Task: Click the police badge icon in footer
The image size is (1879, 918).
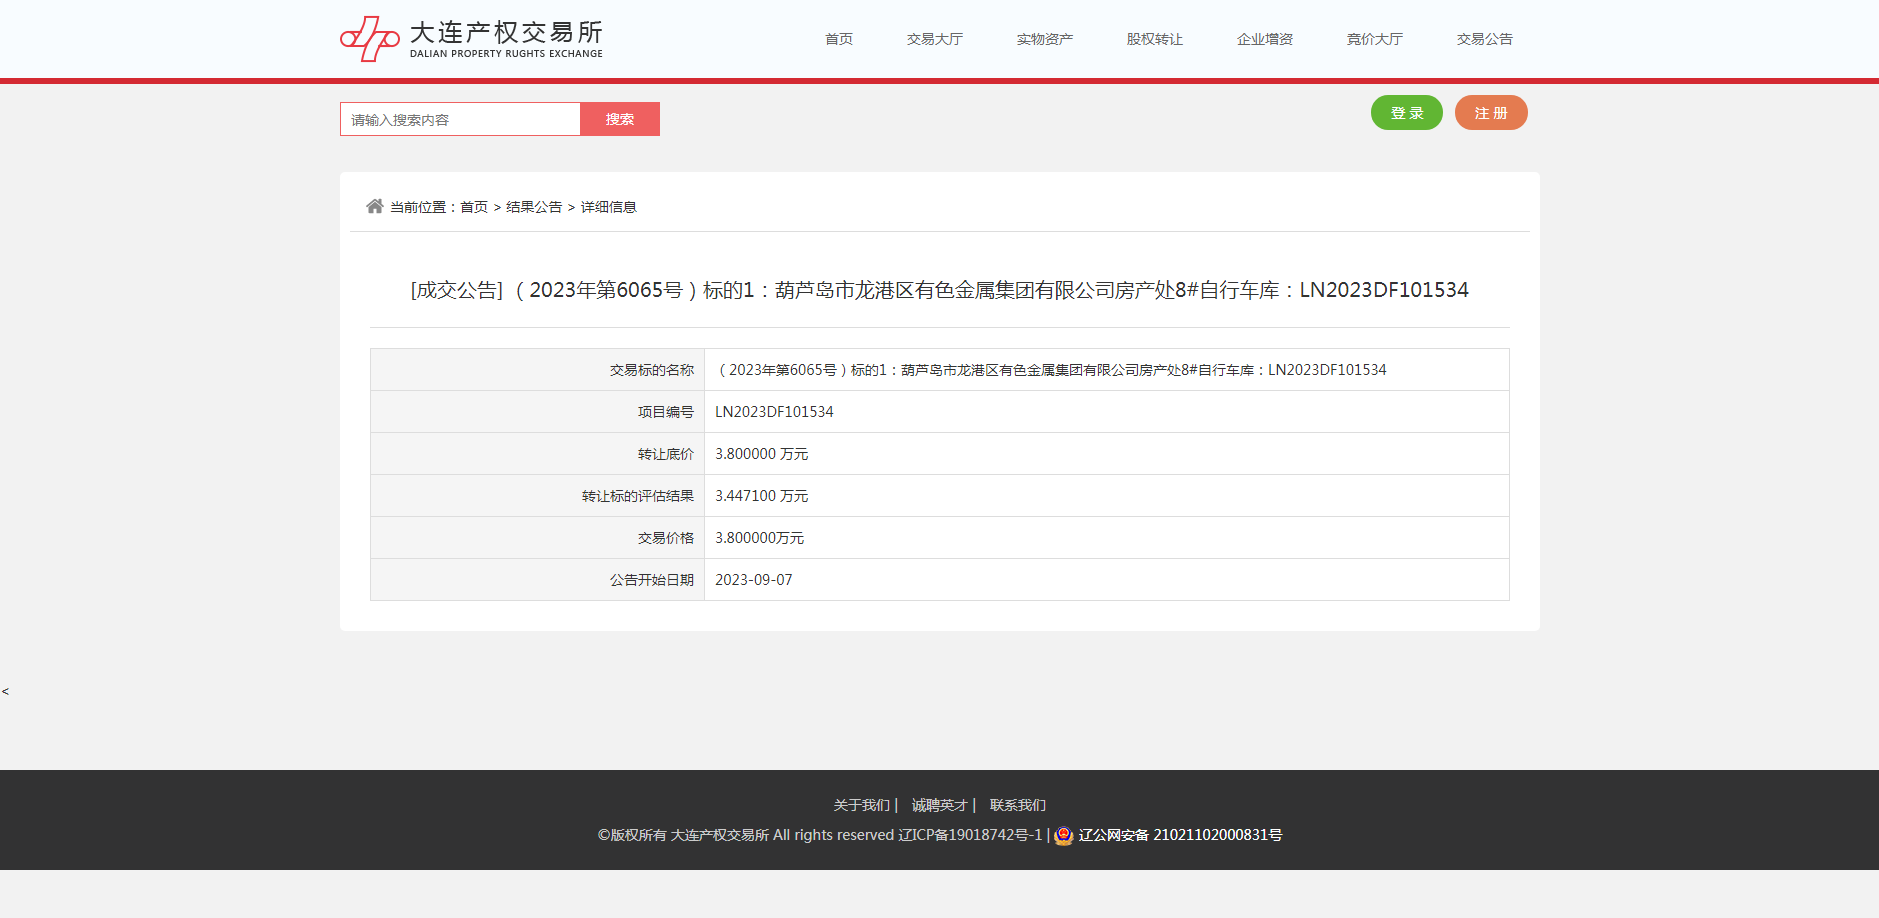Action: (x=1064, y=835)
